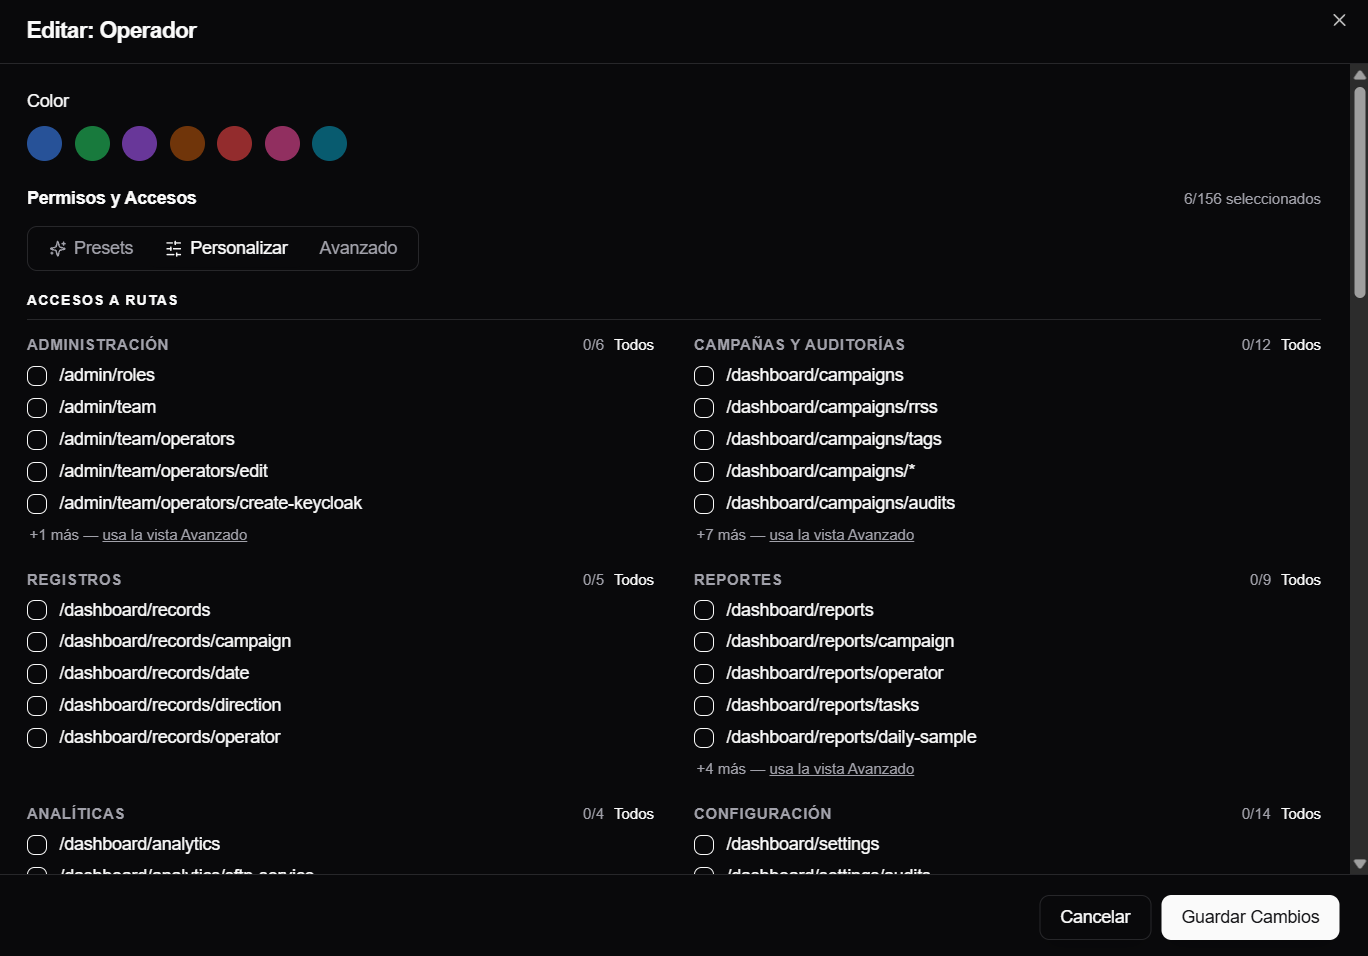Check the /dashboard/campaigns checkbox
This screenshot has height=956, width=1368.
[704, 376]
